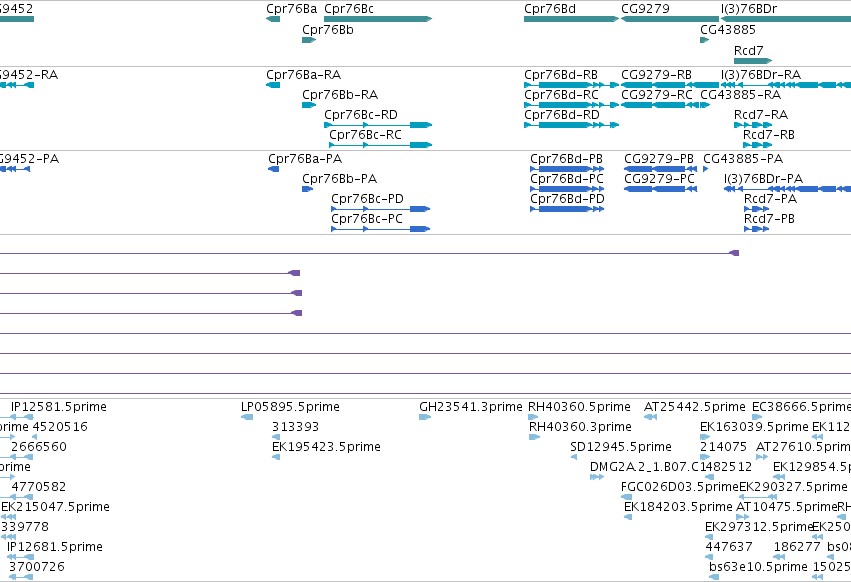Select the 2666560 feature label
The width and height of the screenshot is (851, 582).
click(39, 447)
